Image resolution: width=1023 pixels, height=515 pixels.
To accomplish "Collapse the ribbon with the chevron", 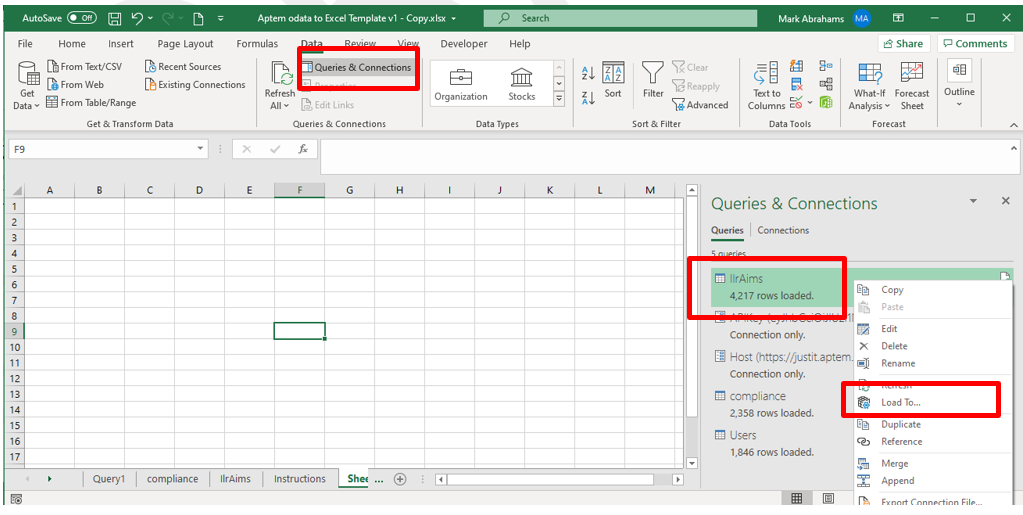I will point(1013,125).
